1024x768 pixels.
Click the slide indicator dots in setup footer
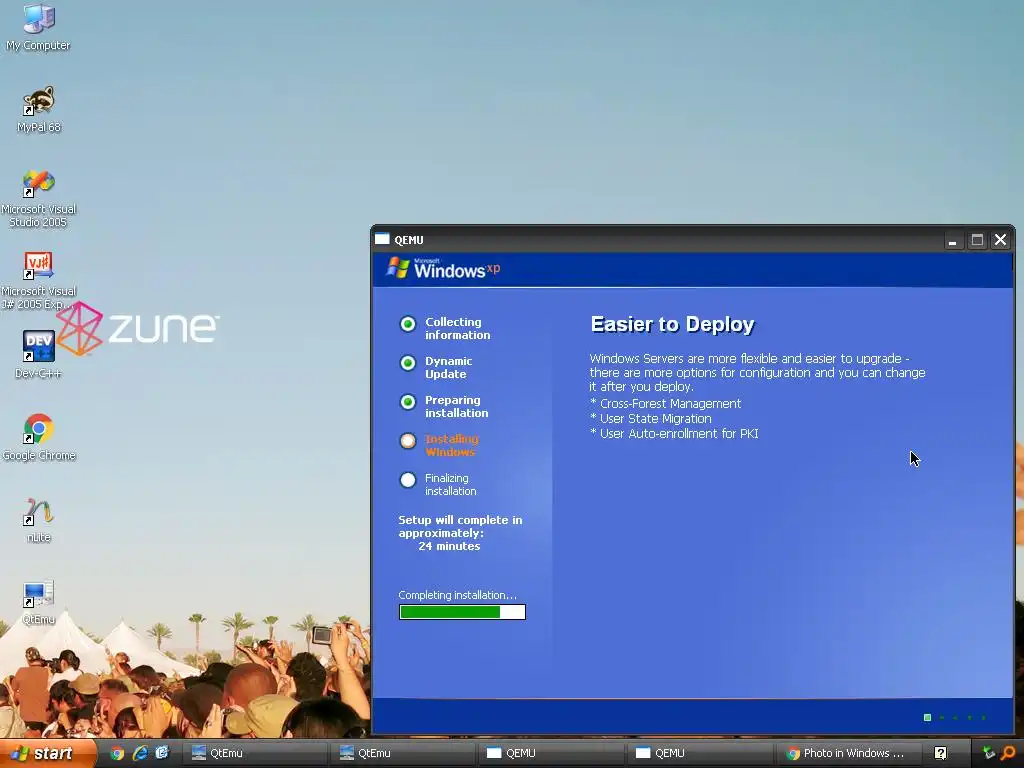click(955, 718)
